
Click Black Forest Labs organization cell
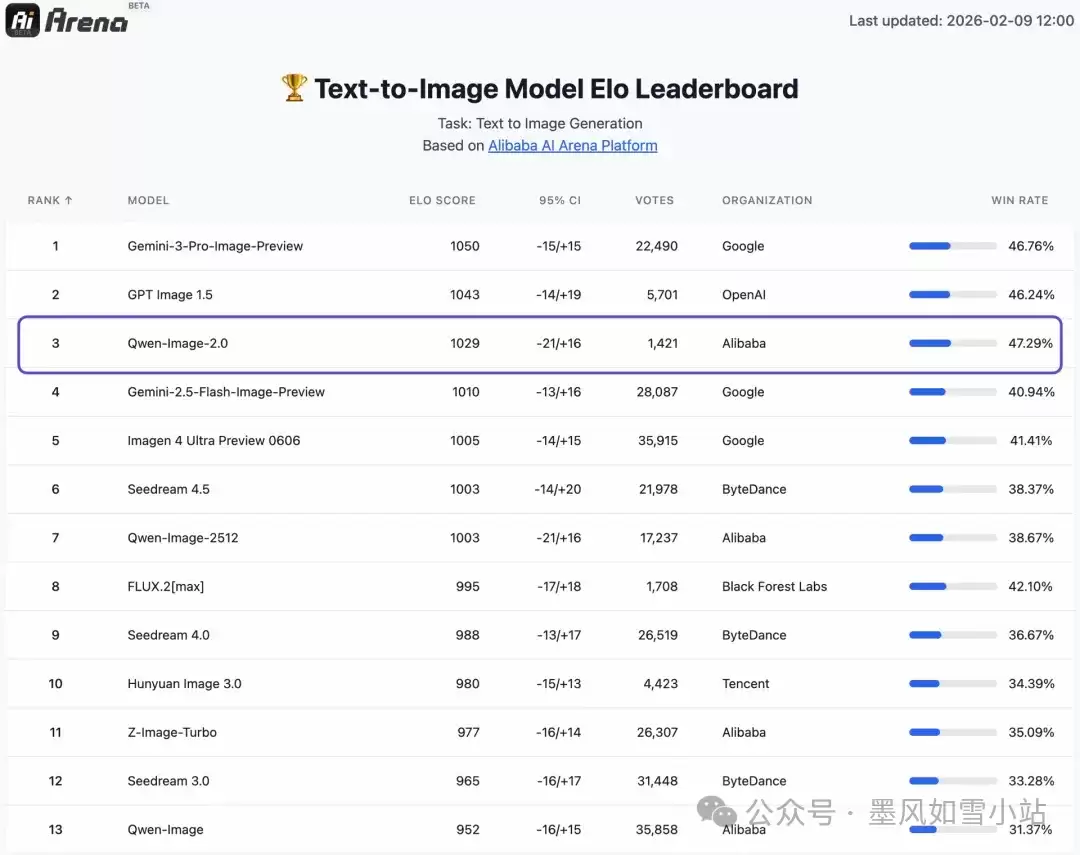(x=774, y=587)
